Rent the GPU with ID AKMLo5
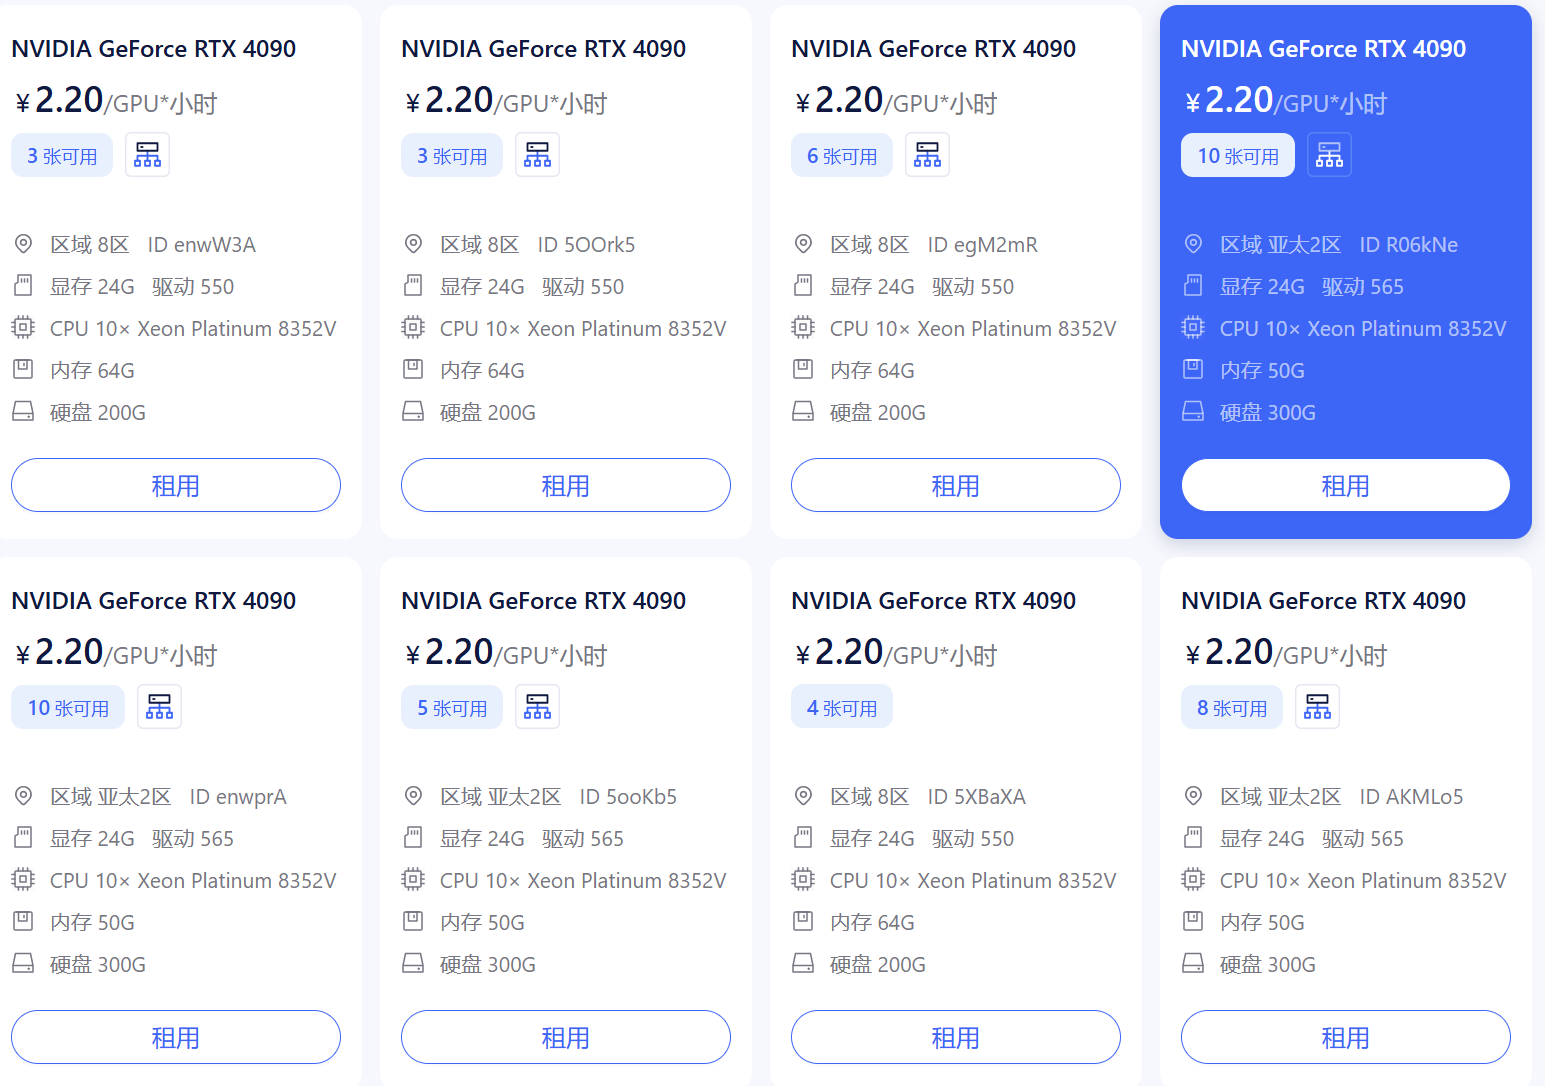This screenshot has height=1086, width=1545. [x=1346, y=1037]
